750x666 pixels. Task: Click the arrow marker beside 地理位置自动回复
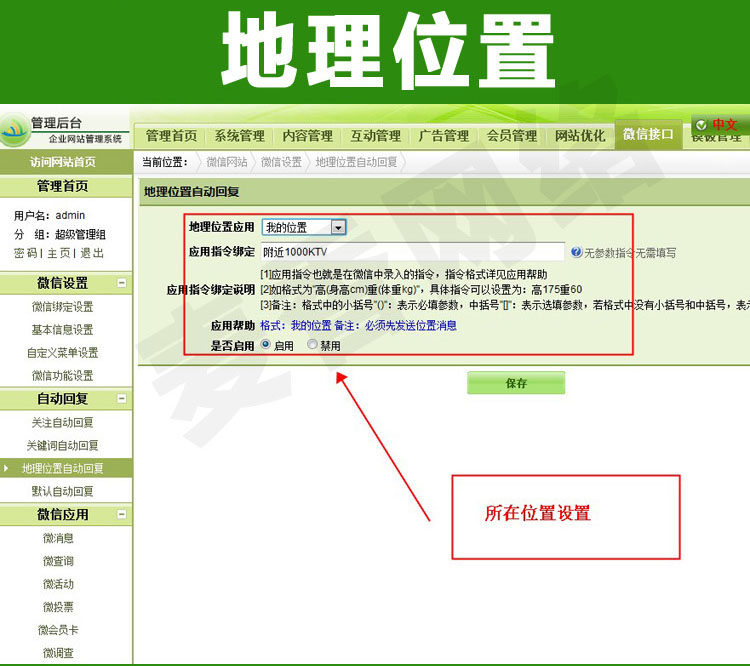coord(6,468)
